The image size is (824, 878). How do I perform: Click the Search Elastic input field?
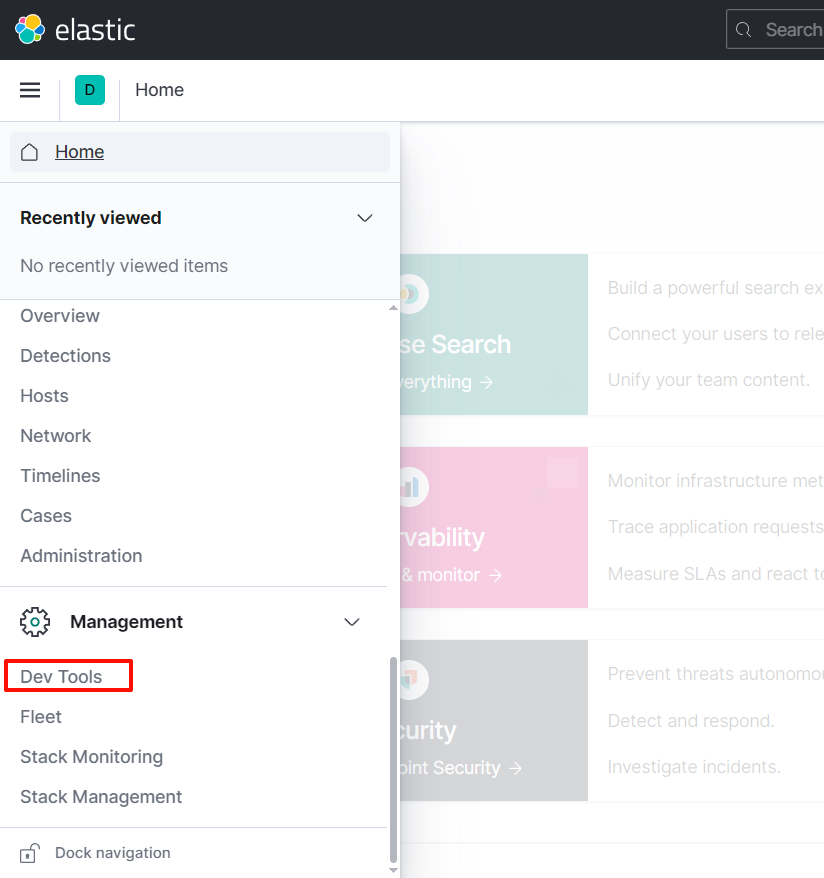(775, 30)
